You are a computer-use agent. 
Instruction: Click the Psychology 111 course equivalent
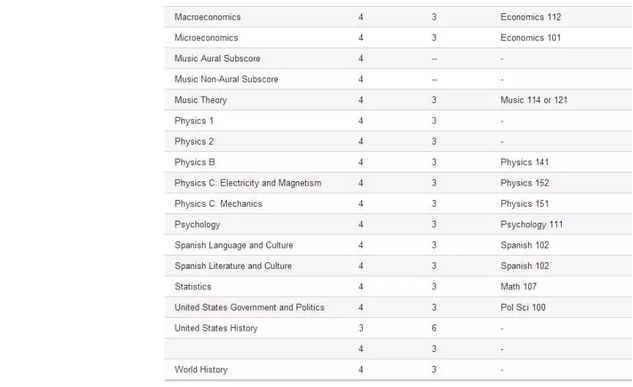pyautogui.click(x=531, y=225)
